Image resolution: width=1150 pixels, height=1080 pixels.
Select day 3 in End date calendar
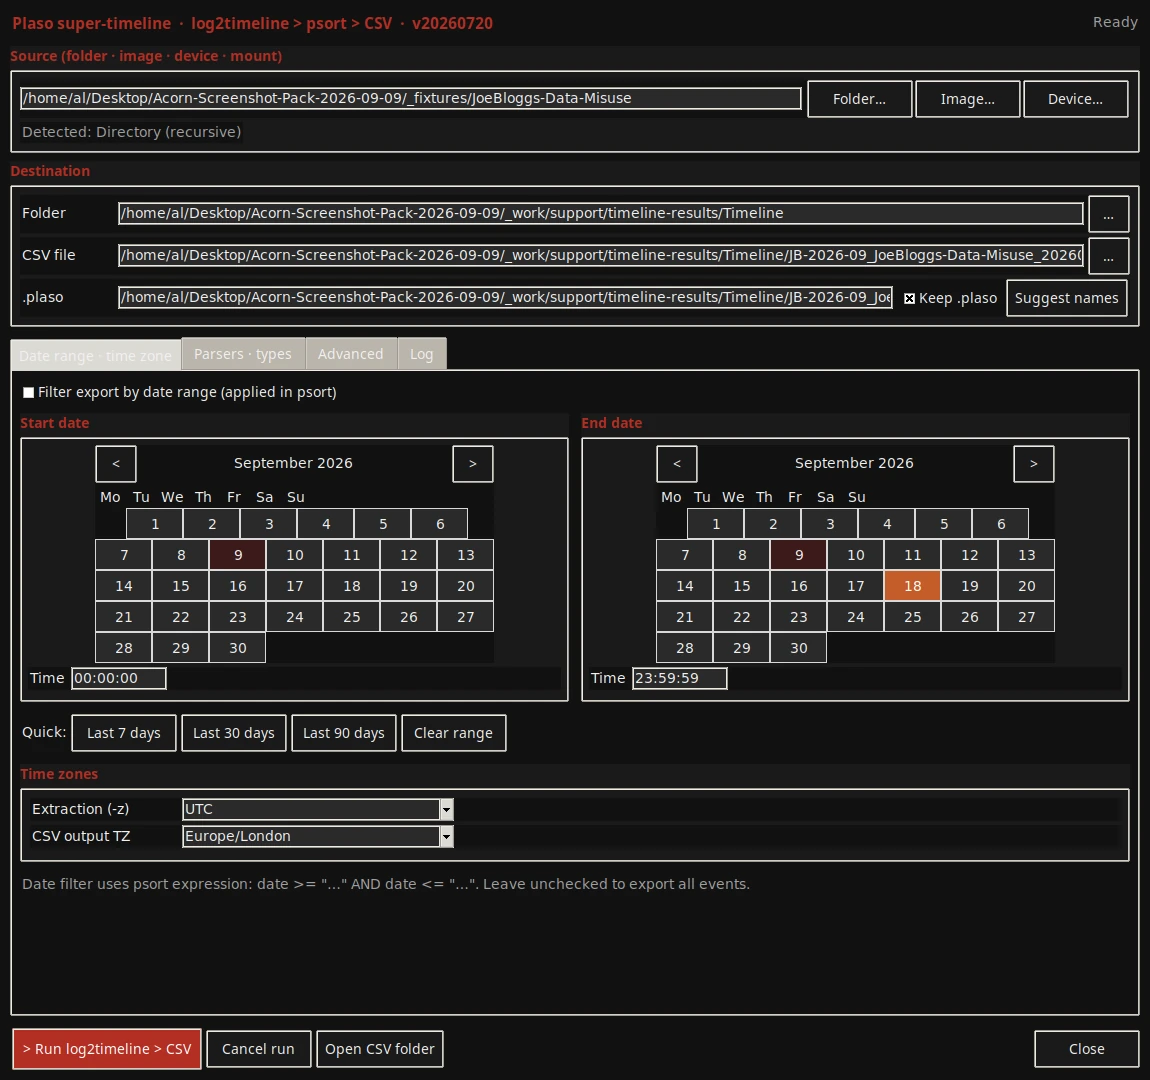pyautogui.click(x=830, y=524)
